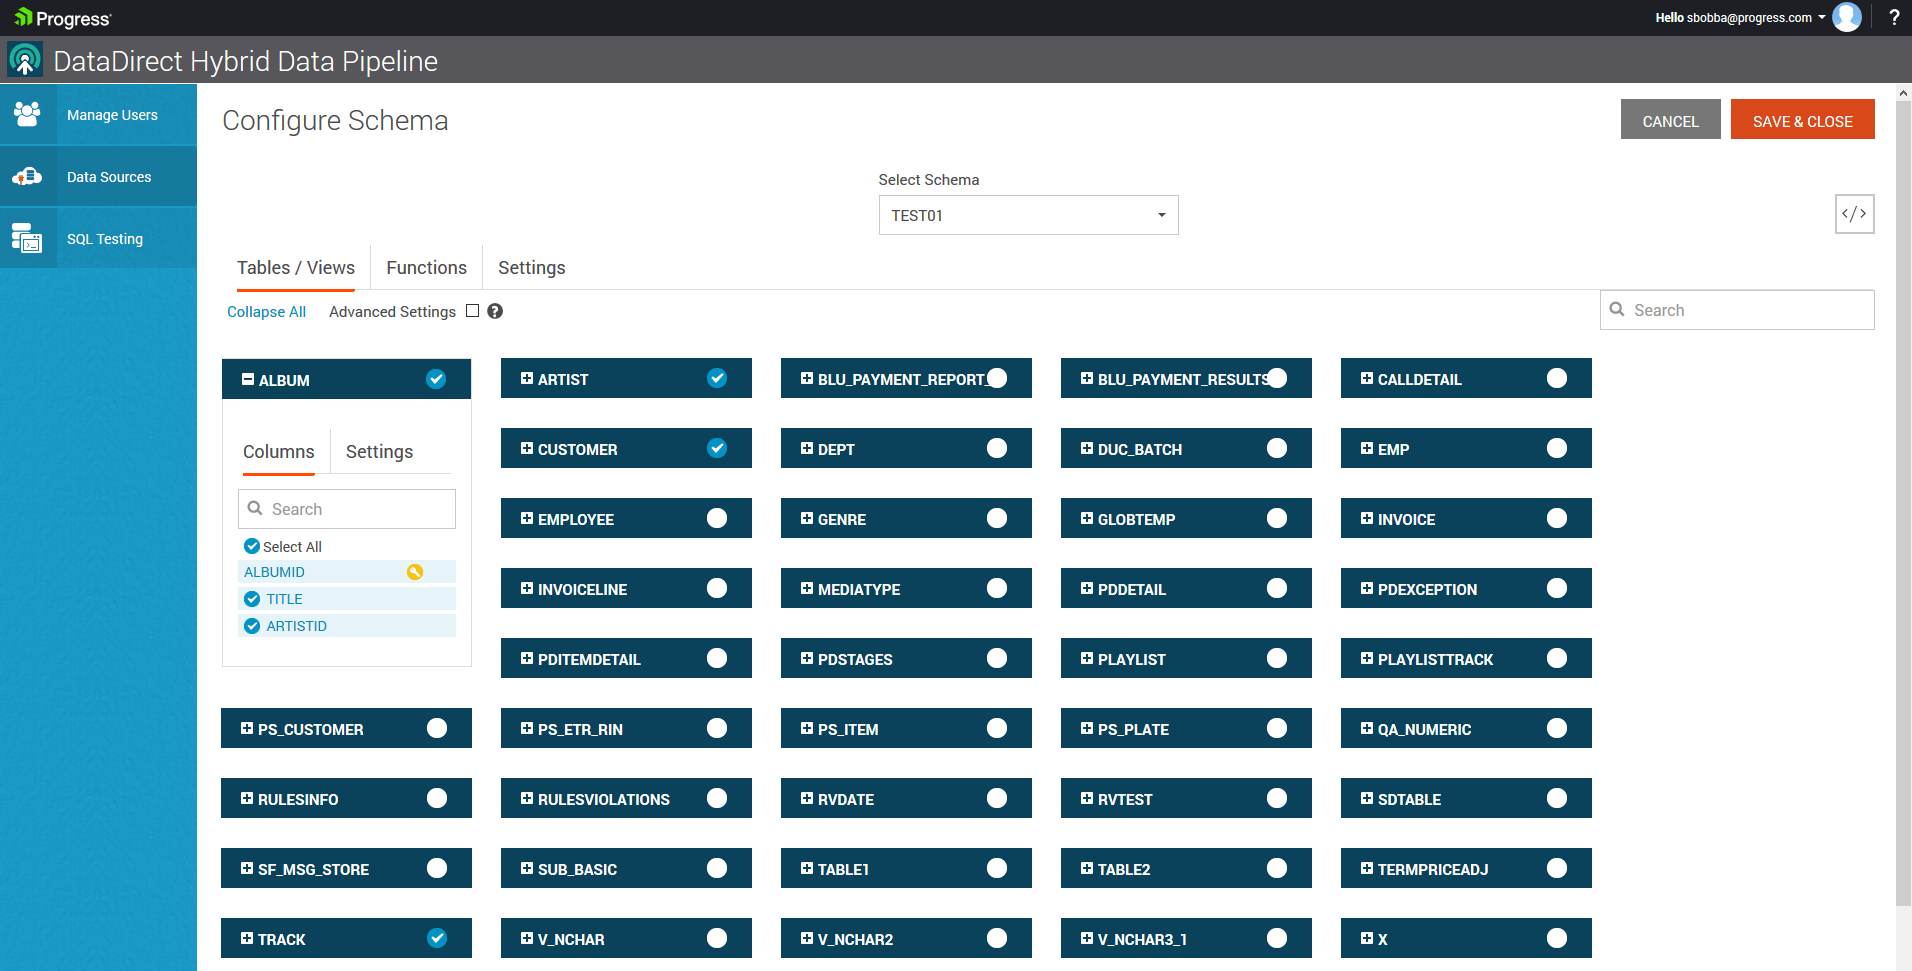Image resolution: width=1912 pixels, height=971 pixels.
Task: Uncheck the TITLE column
Action: (252, 599)
